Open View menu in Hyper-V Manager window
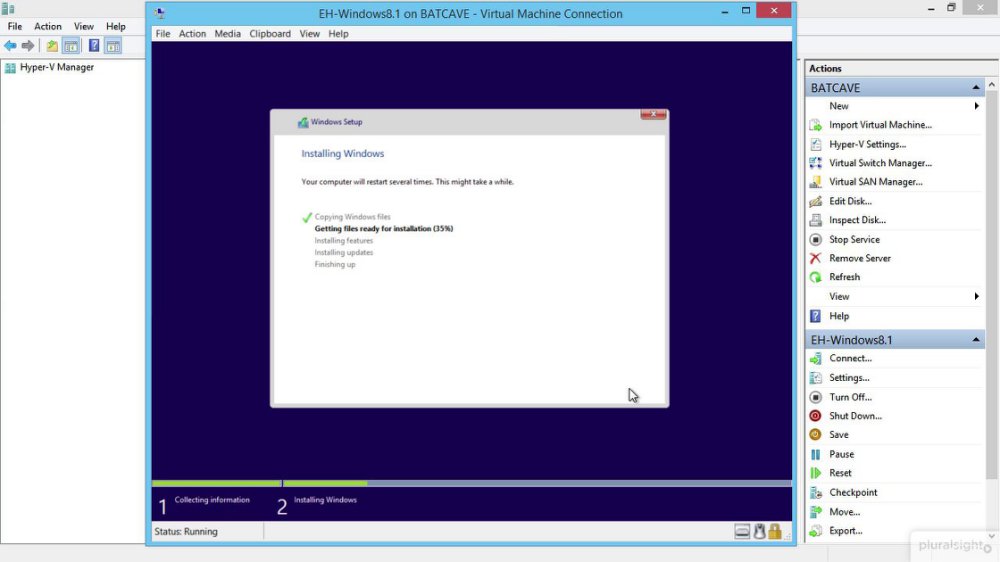 coord(84,26)
